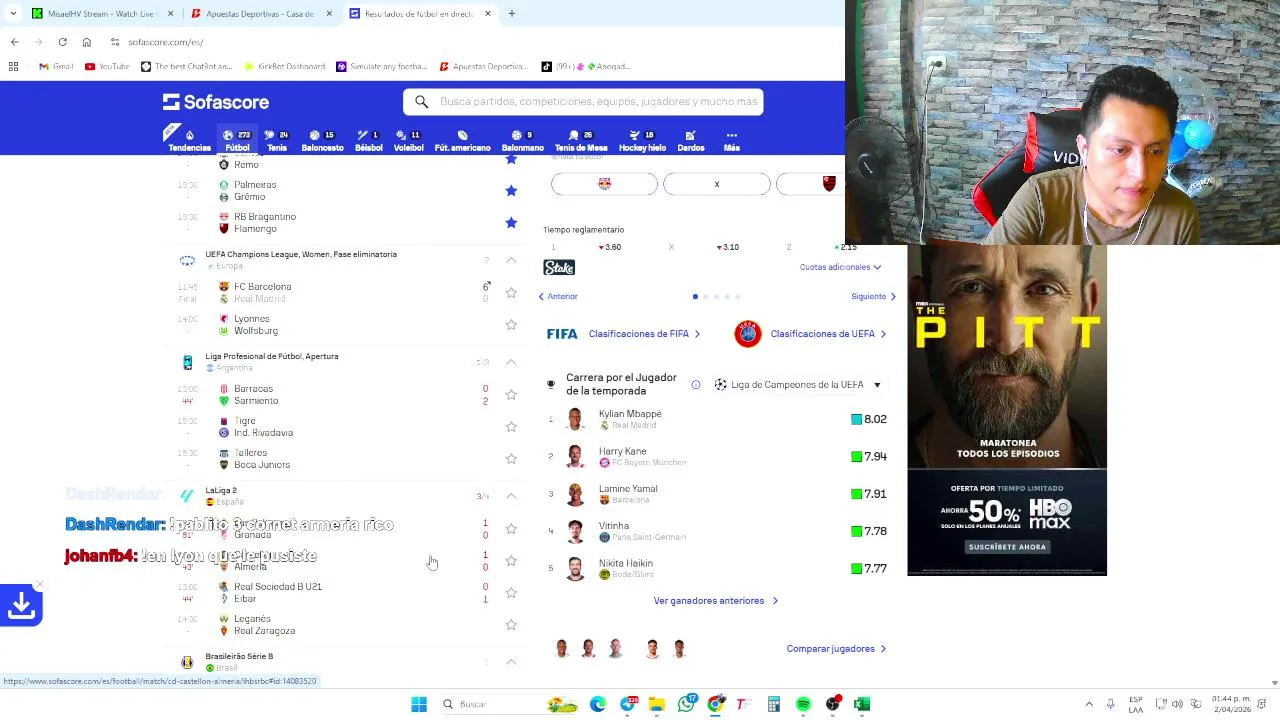
Task: Open the Stake odds provider logo
Action: (x=559, y=267)
